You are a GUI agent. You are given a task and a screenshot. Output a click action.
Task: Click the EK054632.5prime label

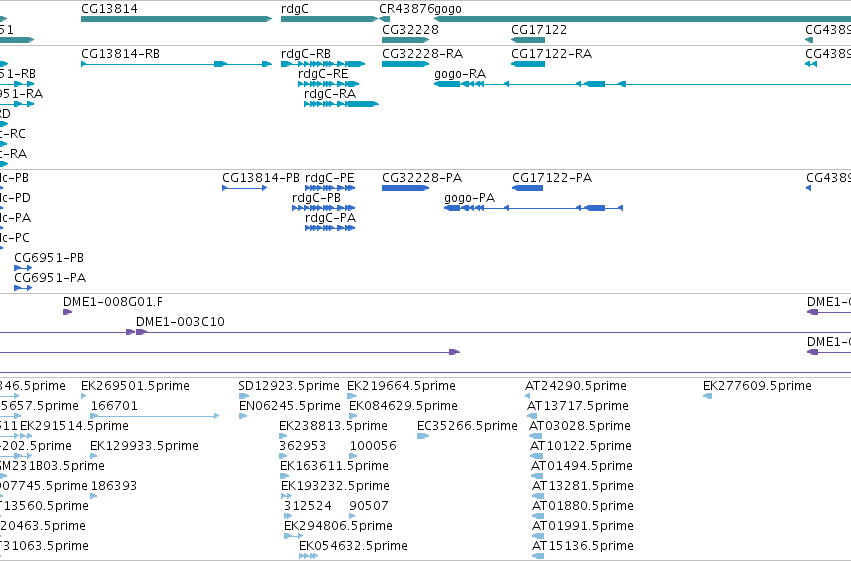[353, 546]
